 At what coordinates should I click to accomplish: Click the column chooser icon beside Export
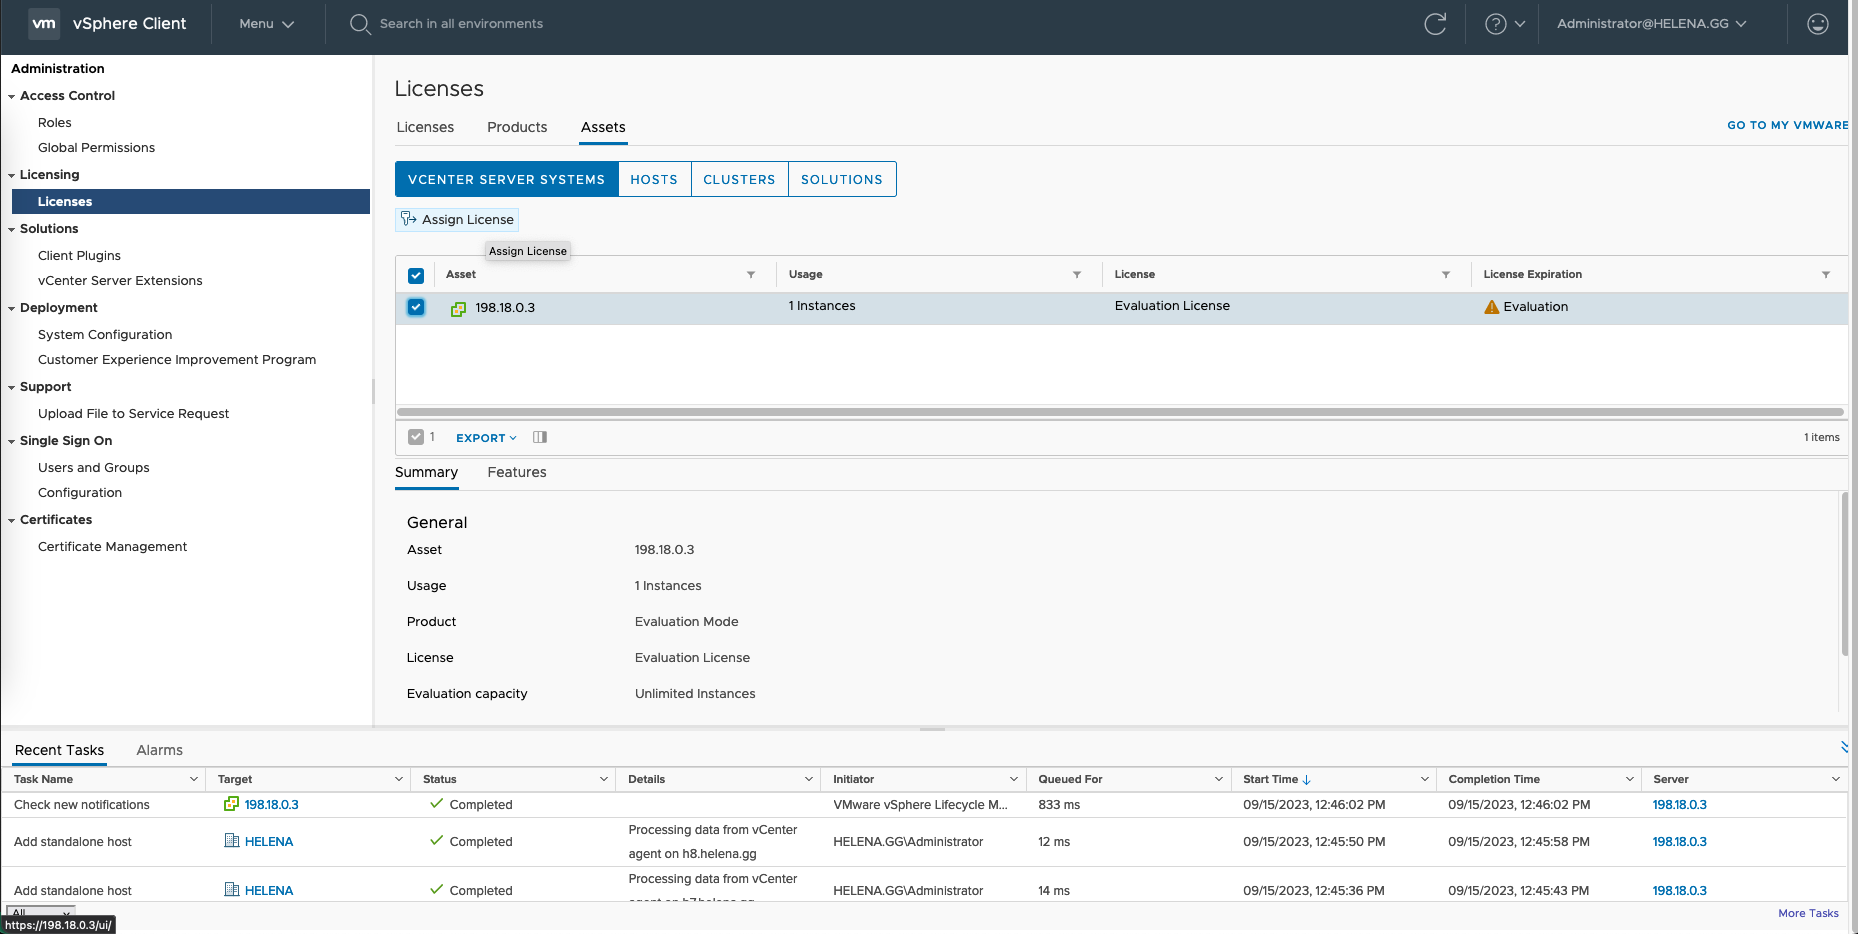coord(540,437)
